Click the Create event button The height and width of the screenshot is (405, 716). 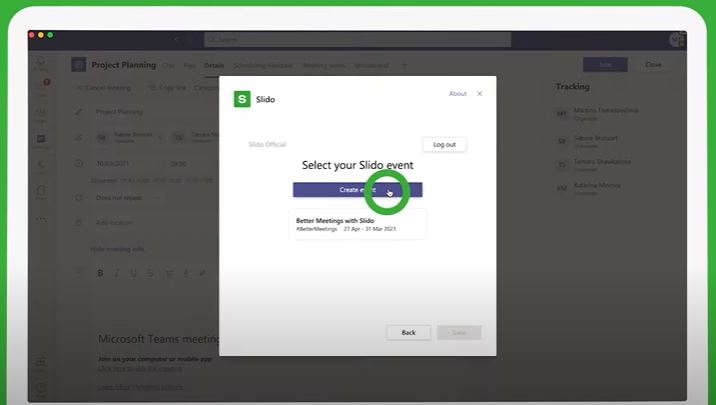[357, 190]
